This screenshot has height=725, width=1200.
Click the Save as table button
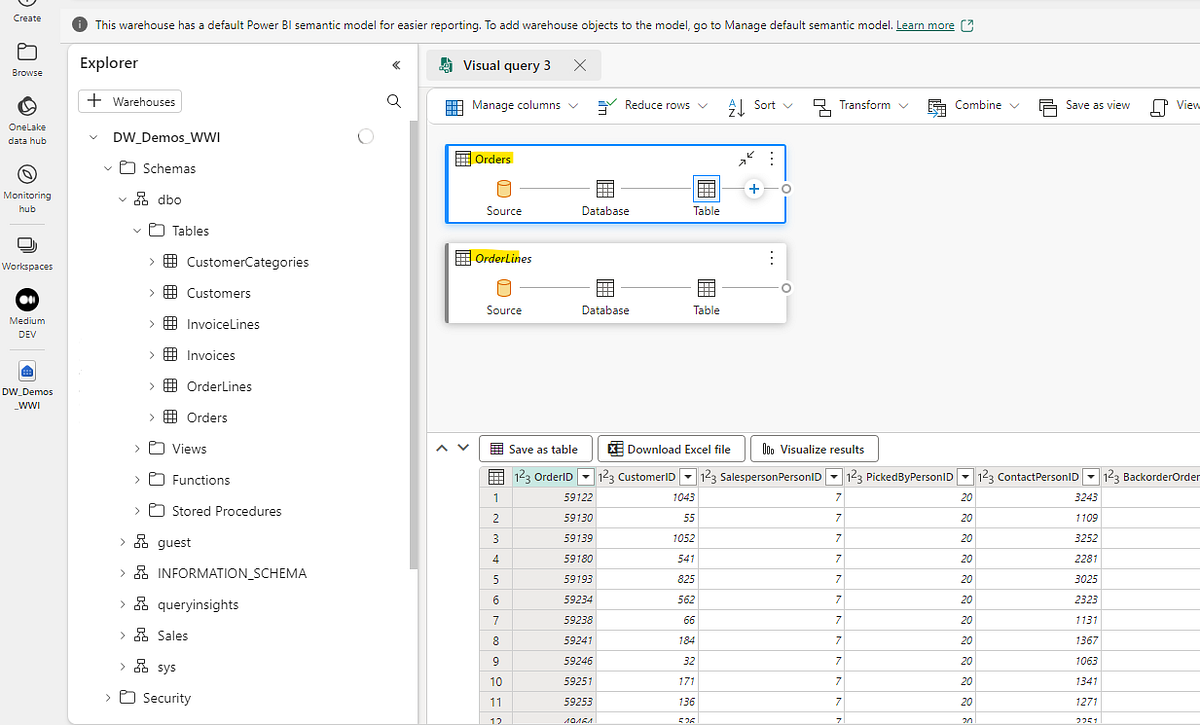(536, 448)
